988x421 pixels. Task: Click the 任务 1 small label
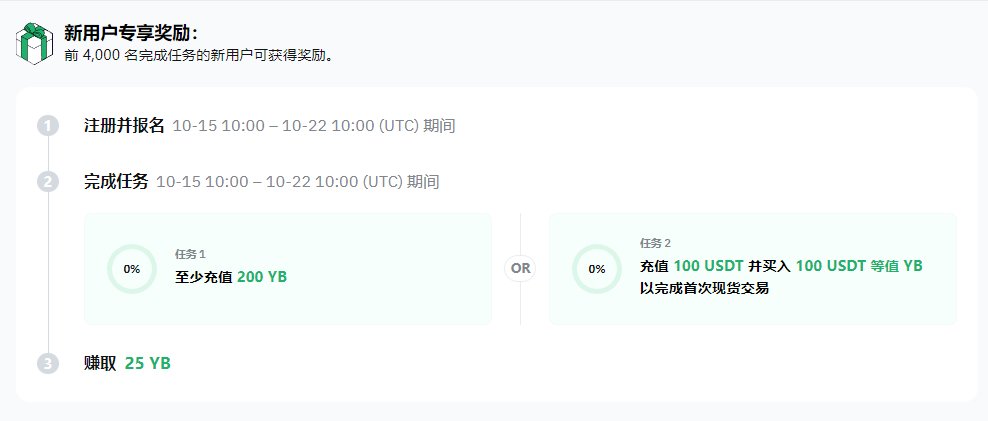pos(190,255)
